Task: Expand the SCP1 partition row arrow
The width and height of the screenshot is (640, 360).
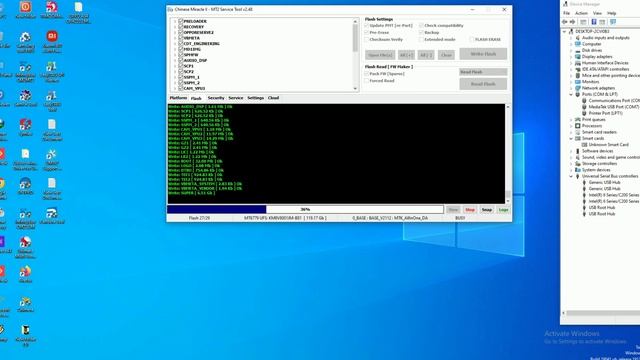Action: tap(175, 66)
